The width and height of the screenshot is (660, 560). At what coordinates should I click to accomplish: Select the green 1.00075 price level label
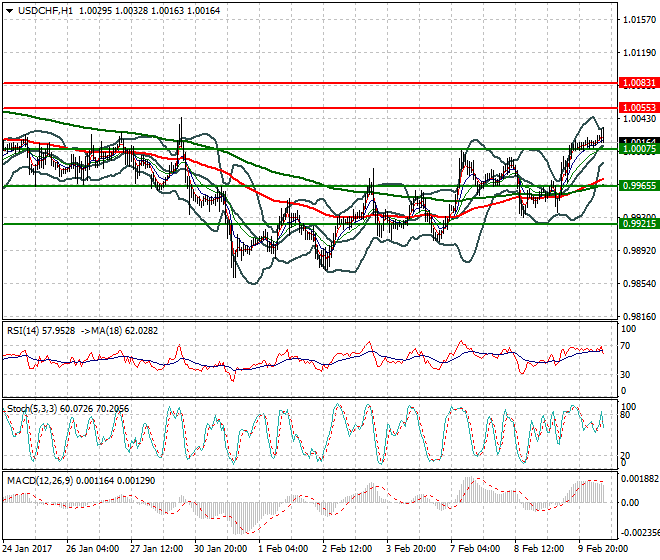[639, 149]
